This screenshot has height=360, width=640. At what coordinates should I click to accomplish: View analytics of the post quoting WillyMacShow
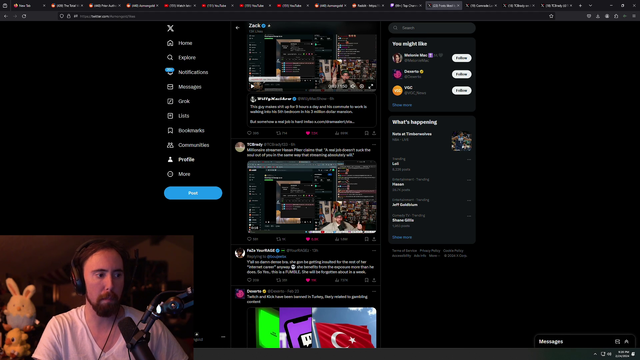337,133
